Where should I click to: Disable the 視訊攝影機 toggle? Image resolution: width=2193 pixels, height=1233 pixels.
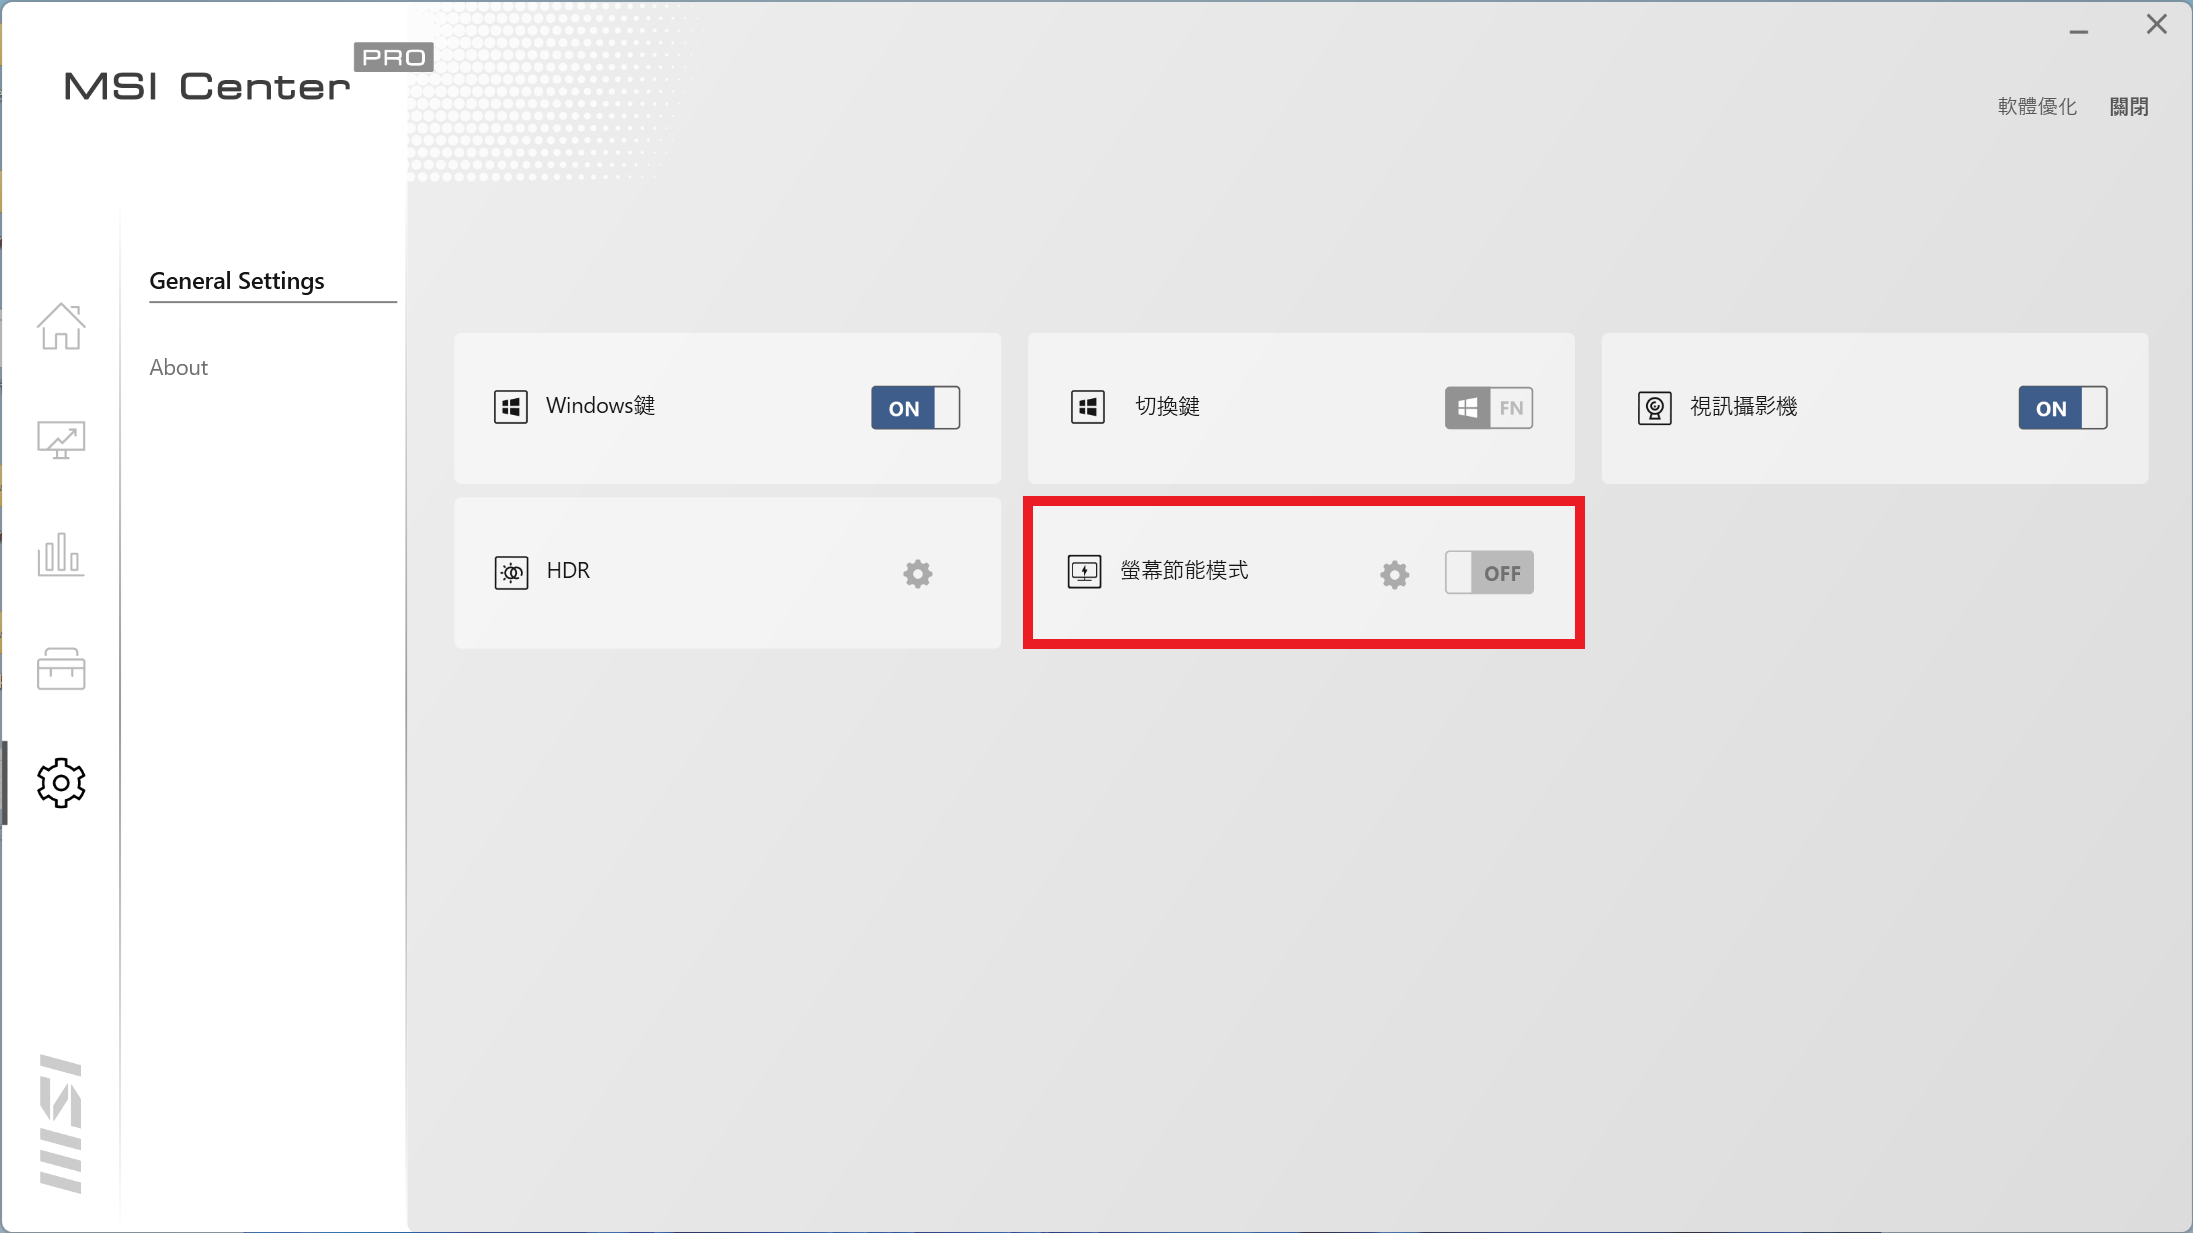pyautogui.click(x=2062, y=408)
